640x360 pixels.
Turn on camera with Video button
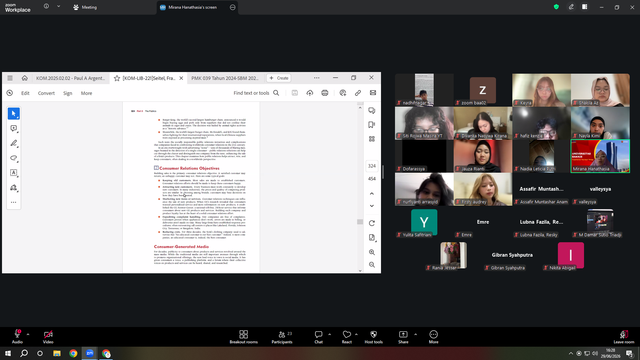tap(48, 337)
